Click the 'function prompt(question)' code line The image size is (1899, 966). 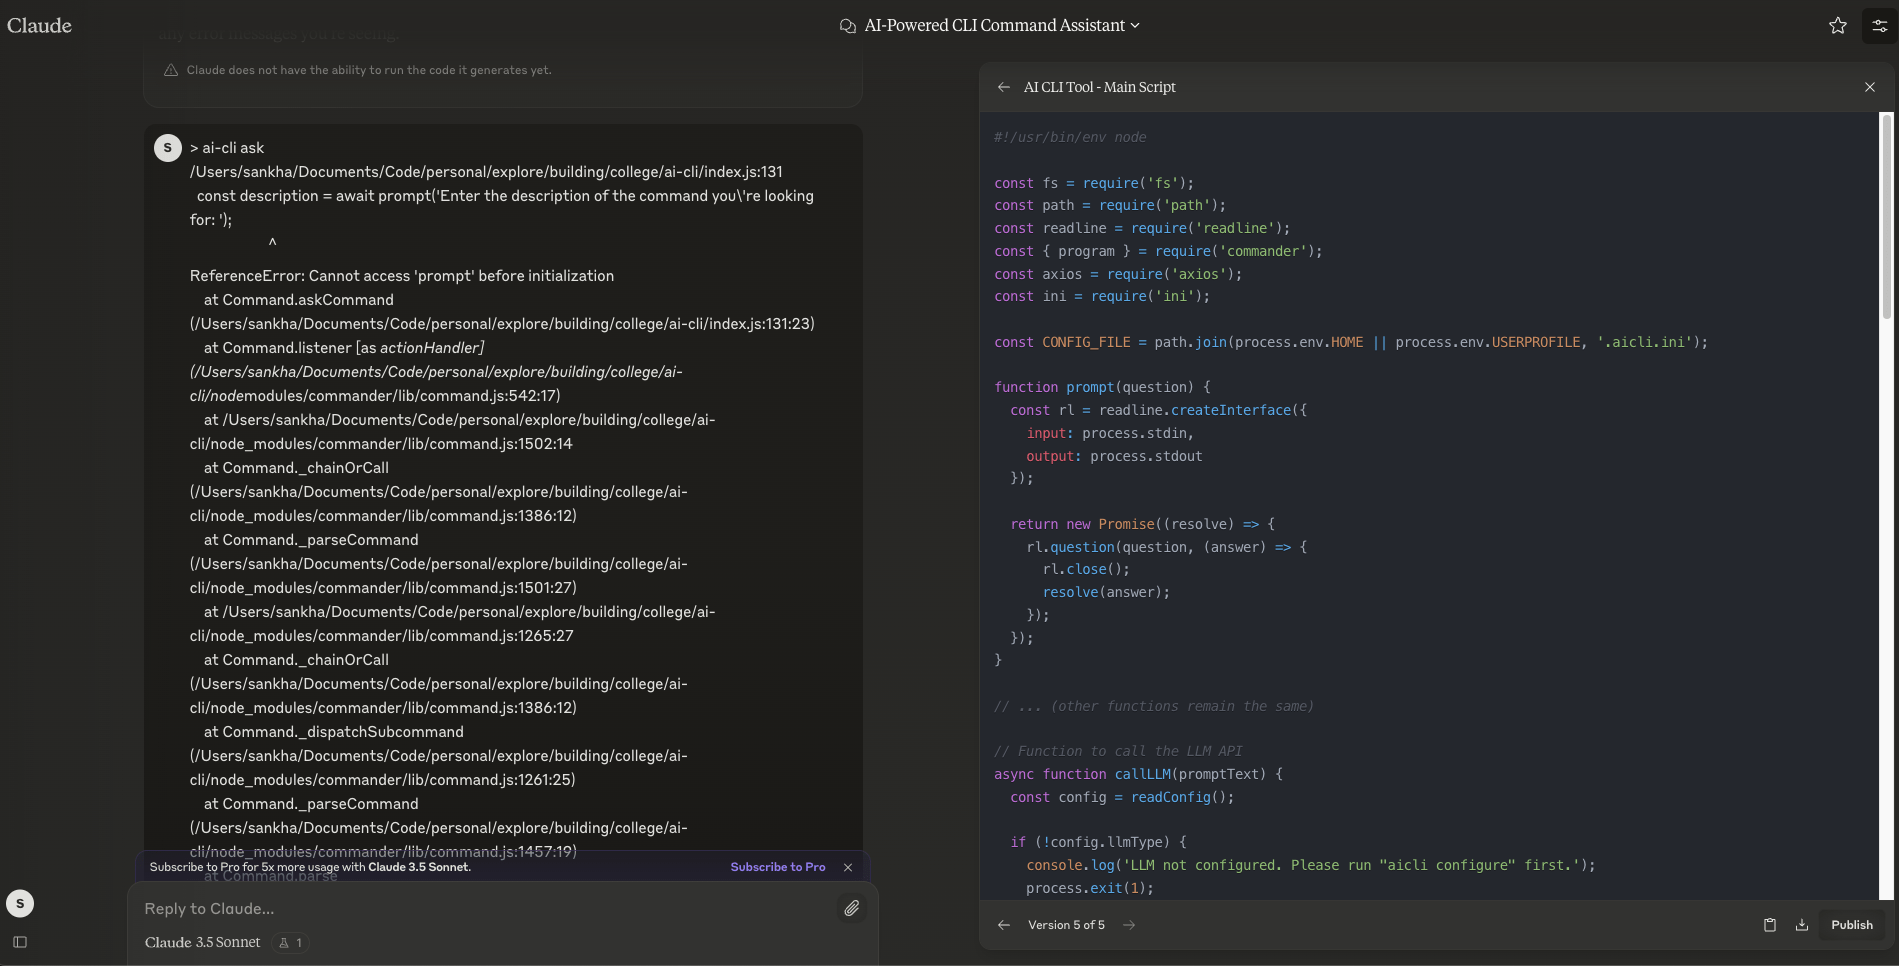point(1102,387)
